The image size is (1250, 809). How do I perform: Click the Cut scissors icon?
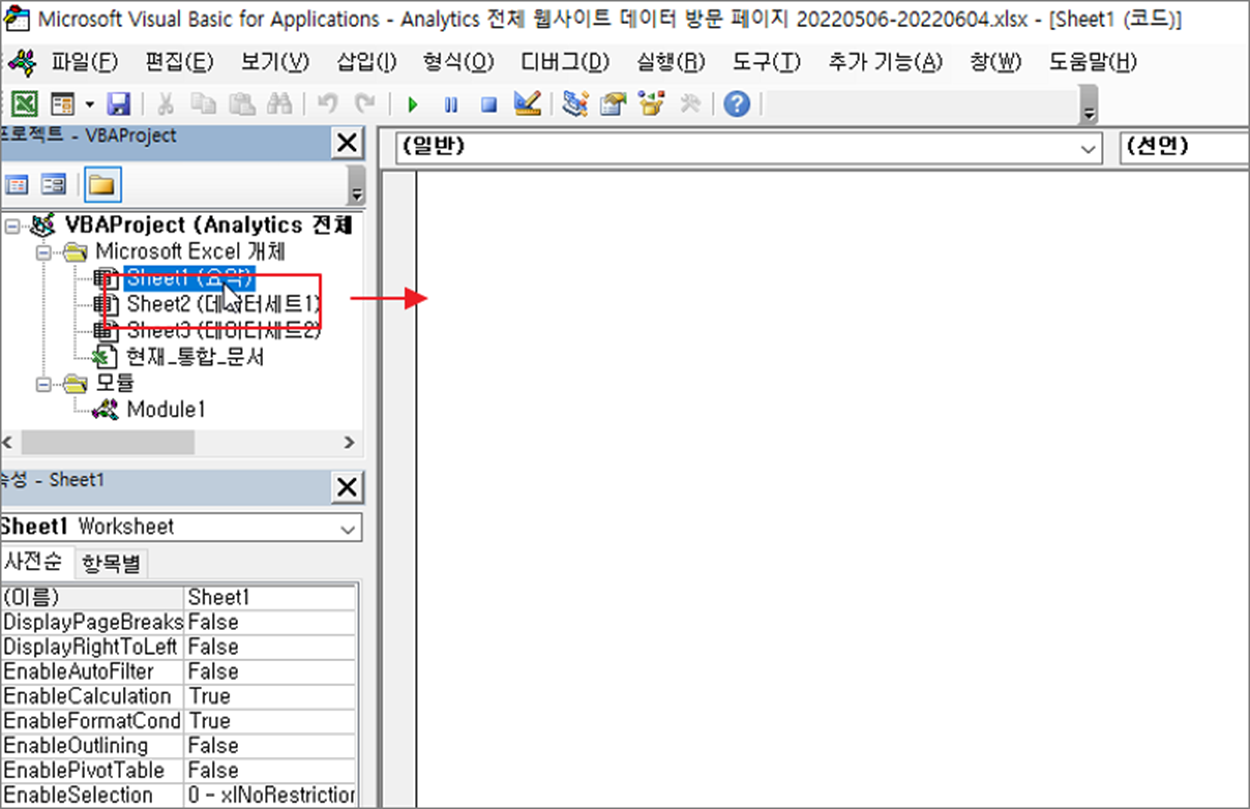click(x=166, y=104)
